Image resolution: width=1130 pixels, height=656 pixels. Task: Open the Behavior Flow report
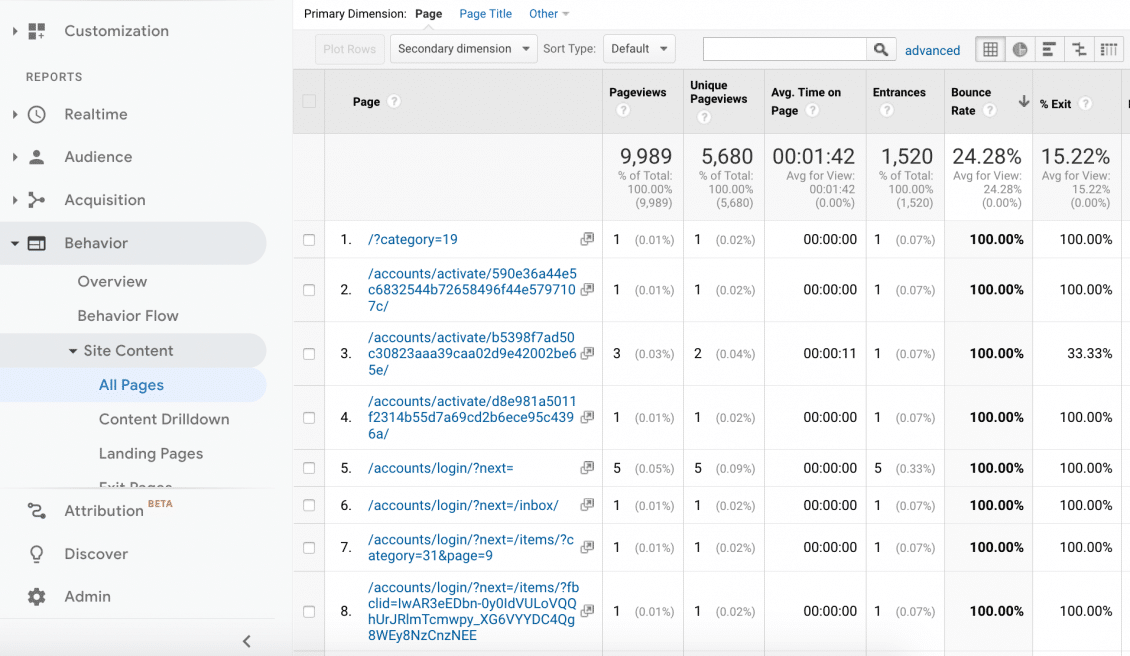[128, 316]
